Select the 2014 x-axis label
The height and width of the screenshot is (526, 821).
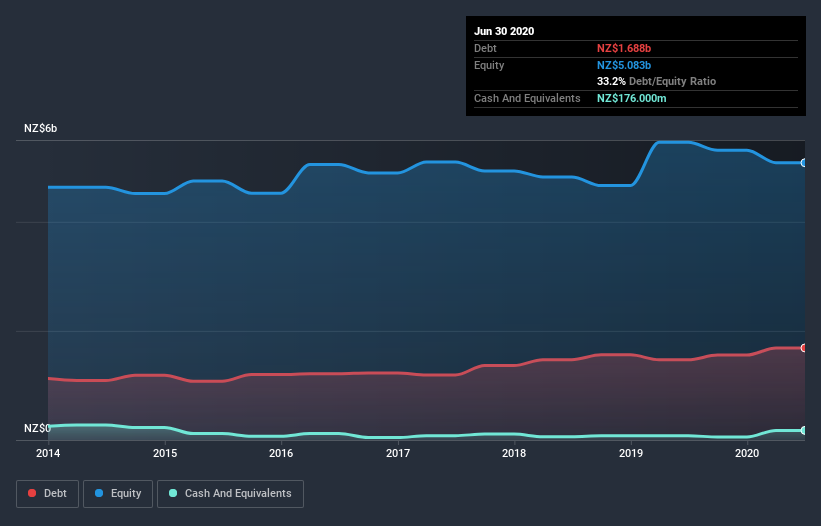[x=48, y=453]
